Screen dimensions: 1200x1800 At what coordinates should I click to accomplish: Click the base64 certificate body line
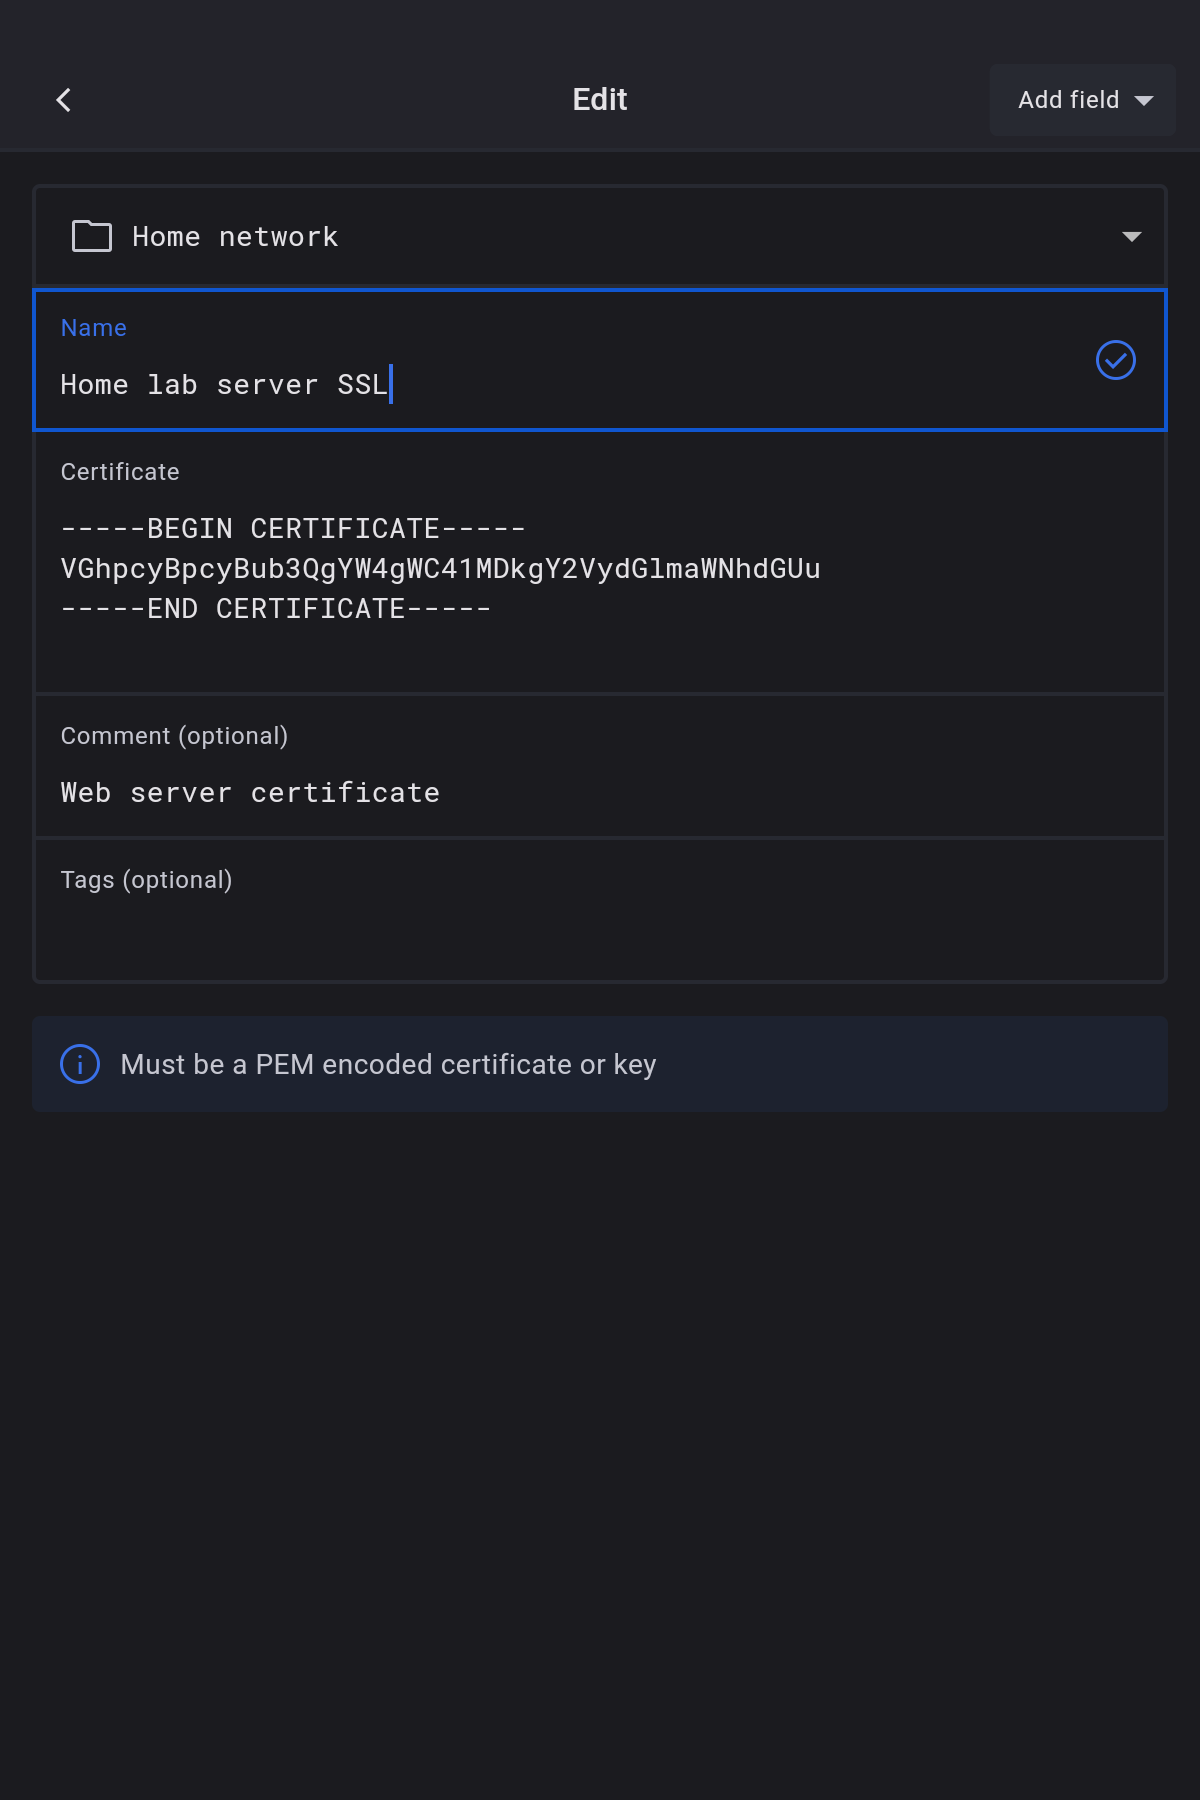pos(440,569)
